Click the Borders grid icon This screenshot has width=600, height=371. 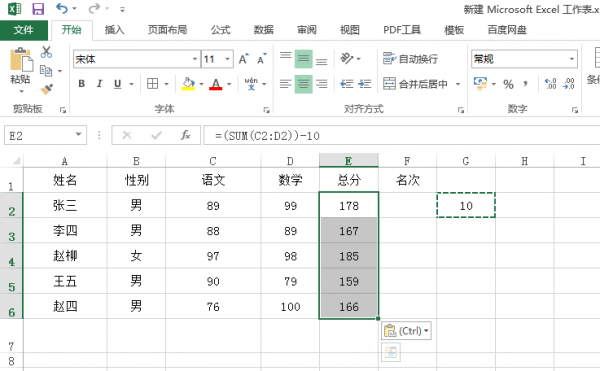coord(152,83)
